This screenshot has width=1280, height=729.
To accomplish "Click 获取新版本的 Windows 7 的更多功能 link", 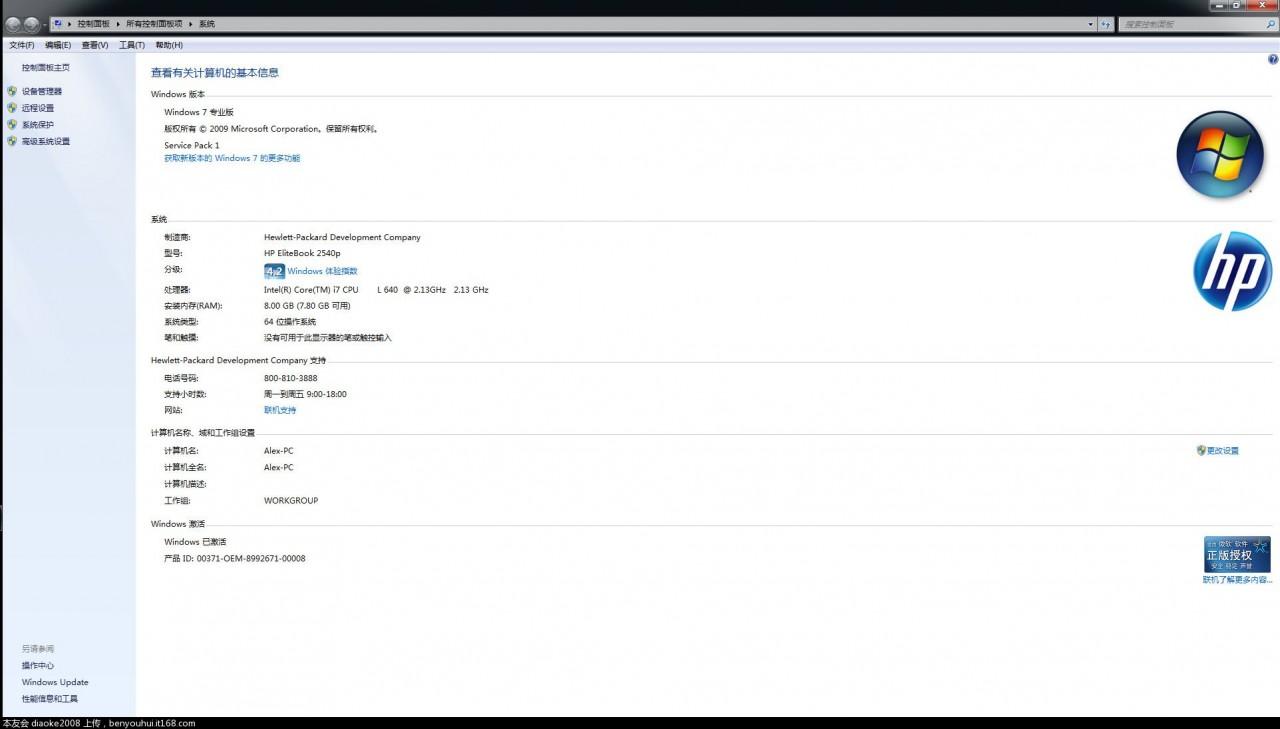I will pos(232,158).
